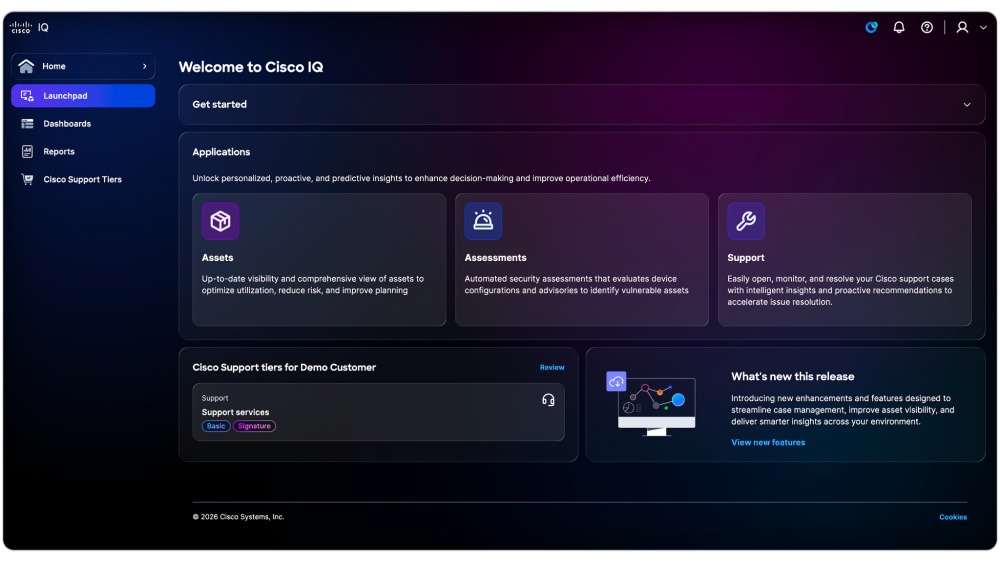Click the Support card description text
This screenshot has width=1000, height=562.
click(x=841, y=290)
